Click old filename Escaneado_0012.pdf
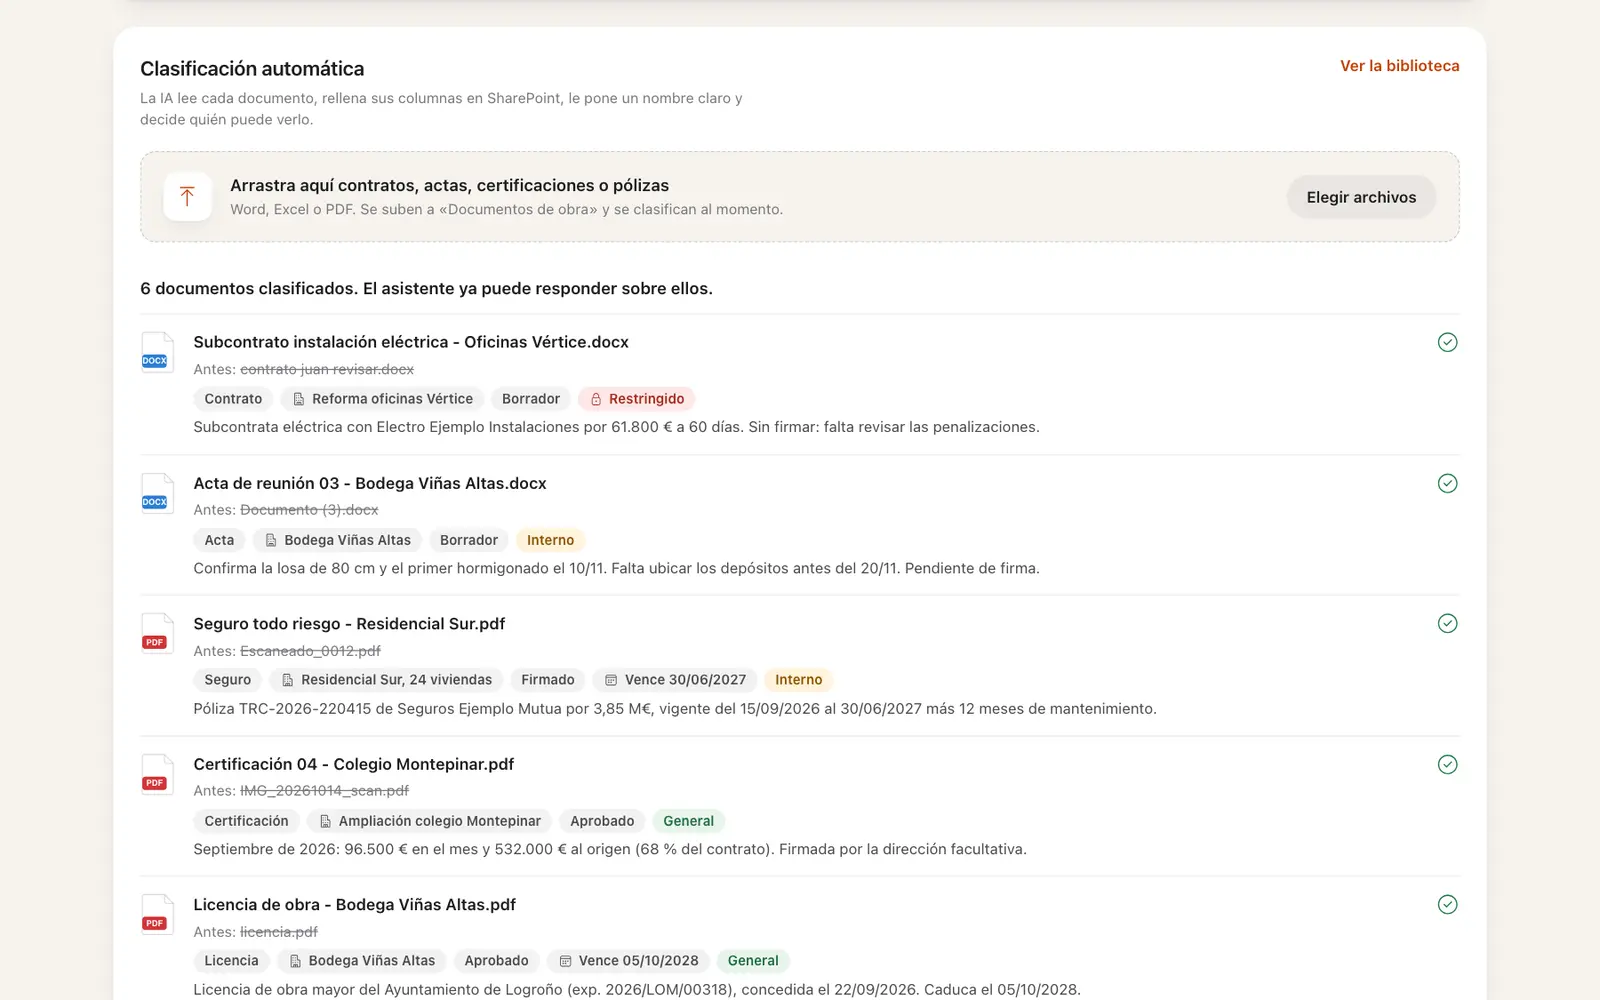The image size is (1600, 1000). pyautogui.click(x=310, y=651)
